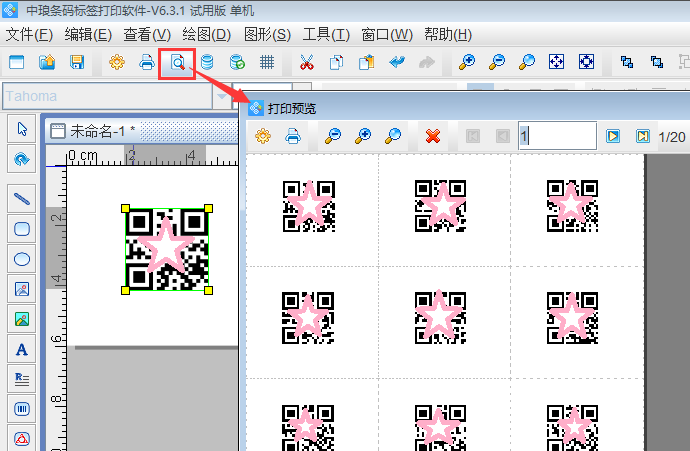Click the first QR label in preview
Screen dimensions: 690x451
coord(308,206)
